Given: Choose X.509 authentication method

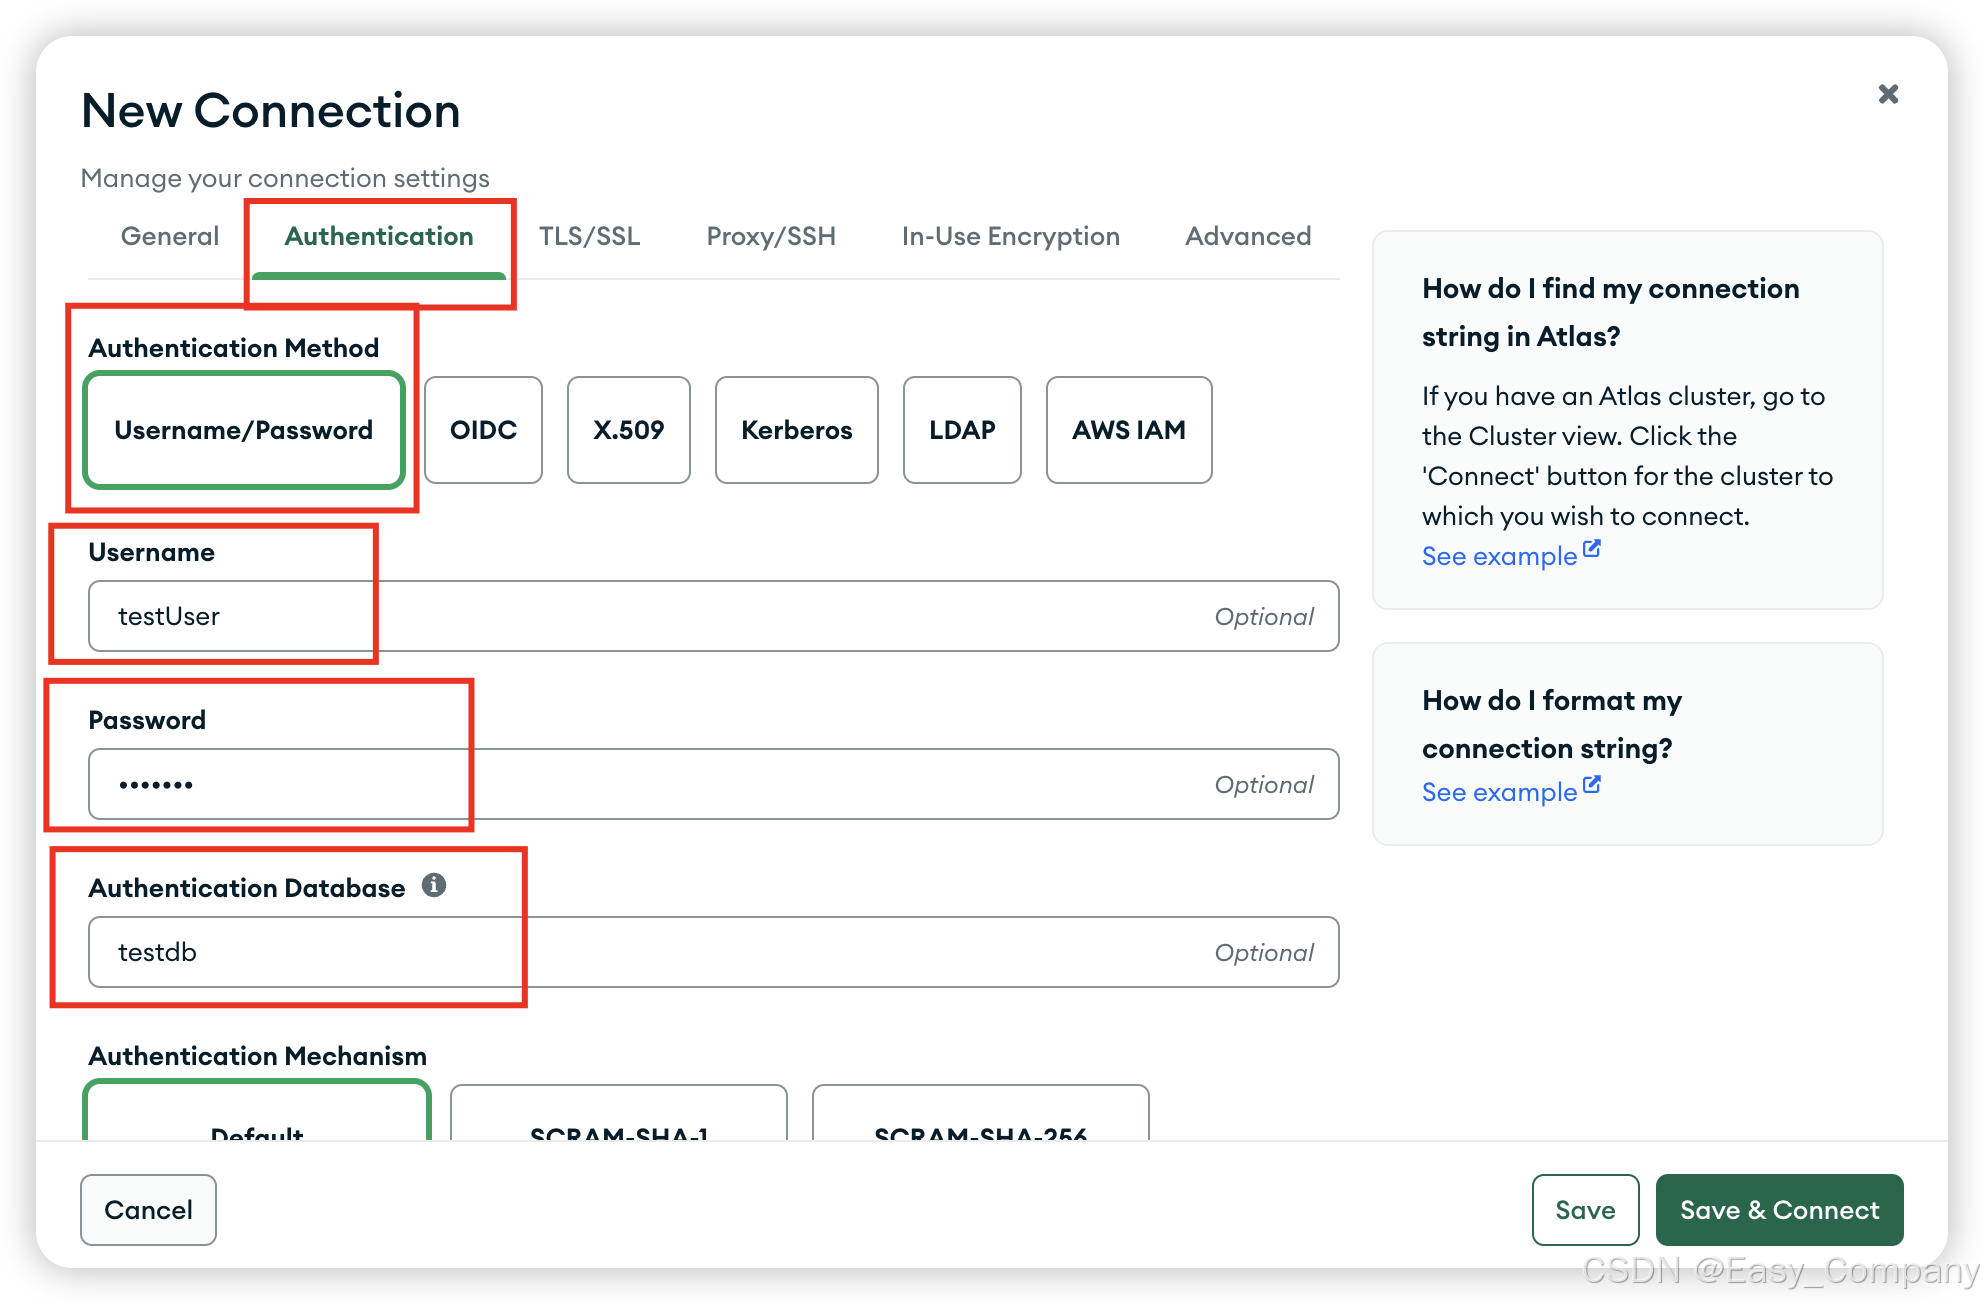Looking at the screenshot, I should tap(628, 430).
